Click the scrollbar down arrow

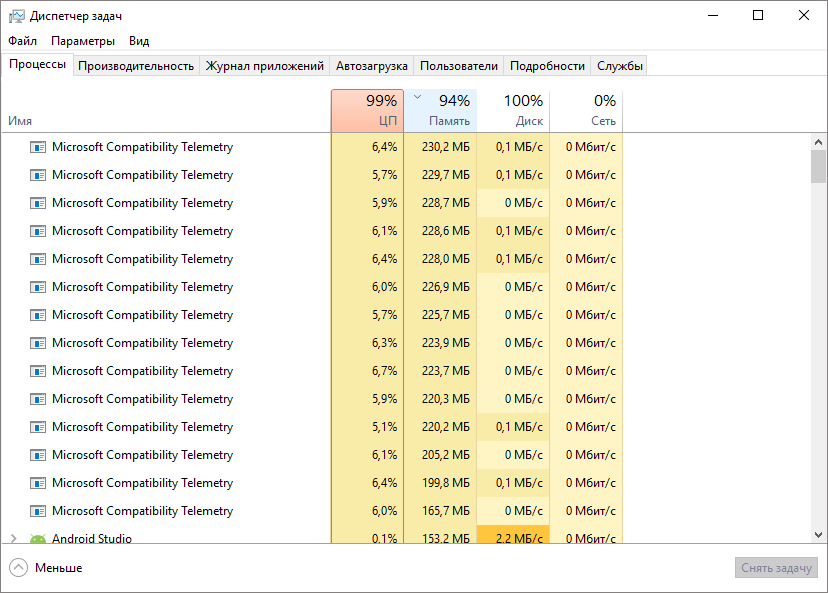[819, 536]
